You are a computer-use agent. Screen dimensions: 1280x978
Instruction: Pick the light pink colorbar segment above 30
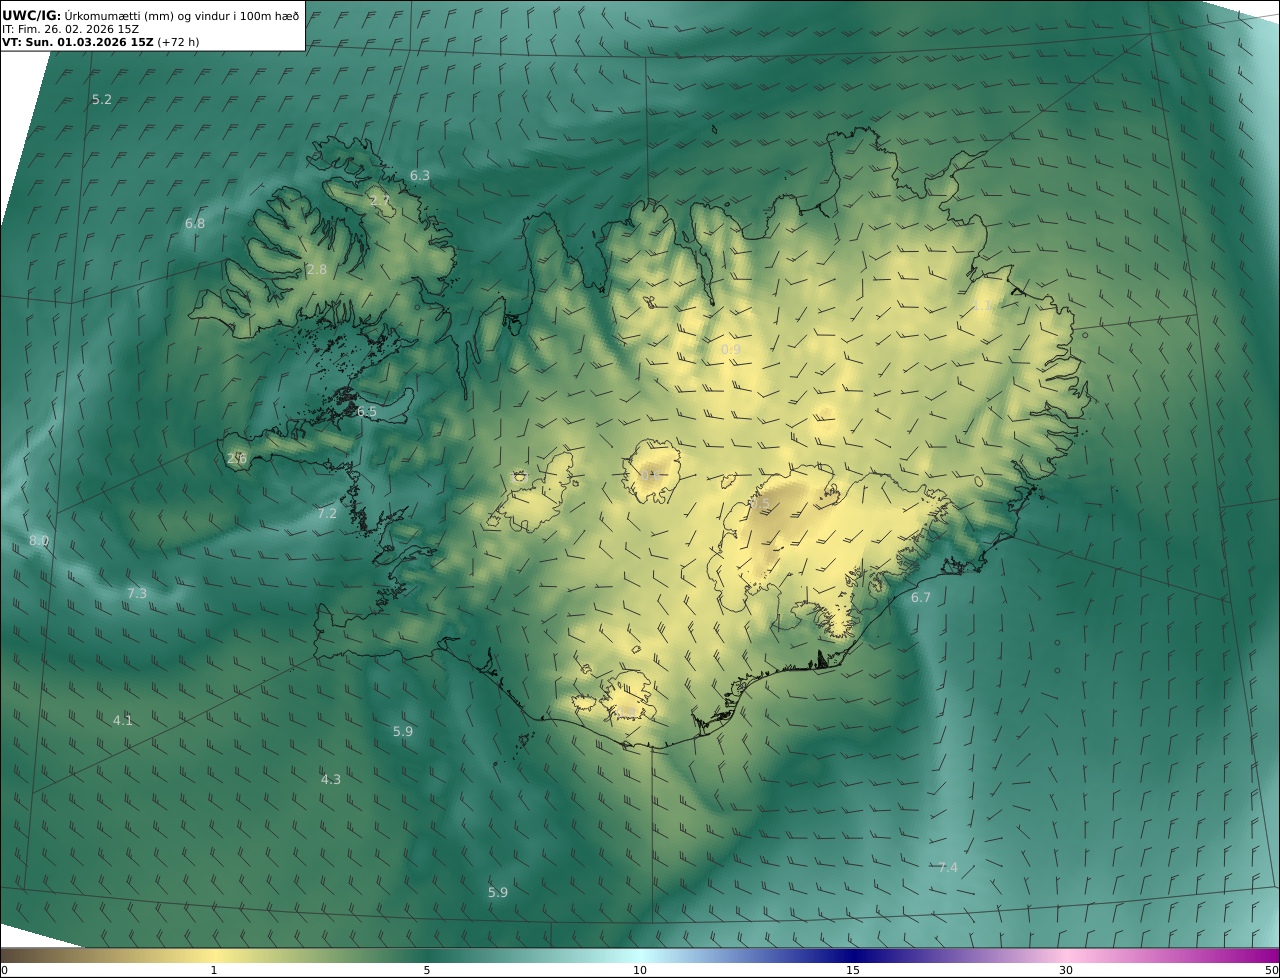pyautogui.click(x=1066, y=955)
